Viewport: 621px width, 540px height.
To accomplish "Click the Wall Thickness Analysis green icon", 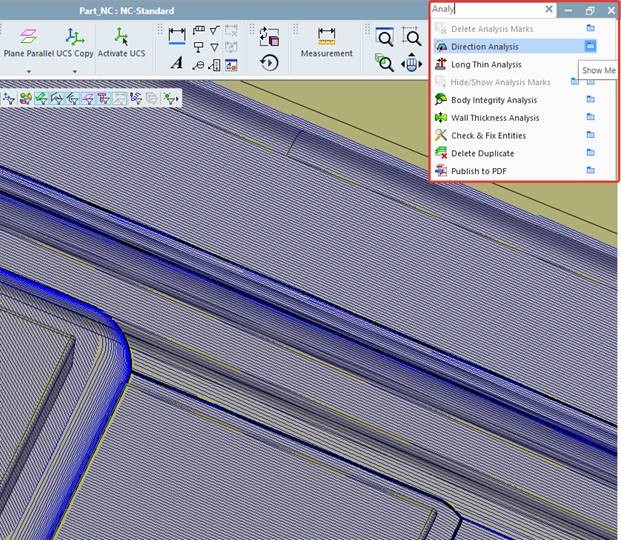I will pyautogui.click(x=441, y=117).
